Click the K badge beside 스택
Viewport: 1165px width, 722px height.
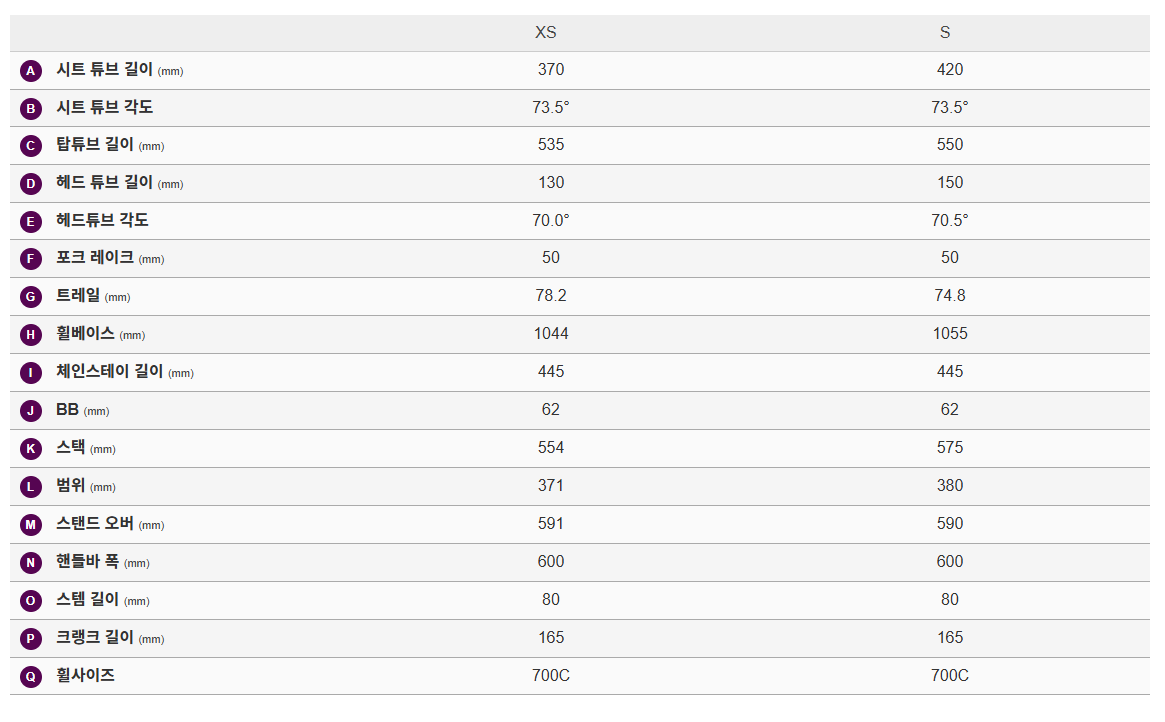coord(31,449)
